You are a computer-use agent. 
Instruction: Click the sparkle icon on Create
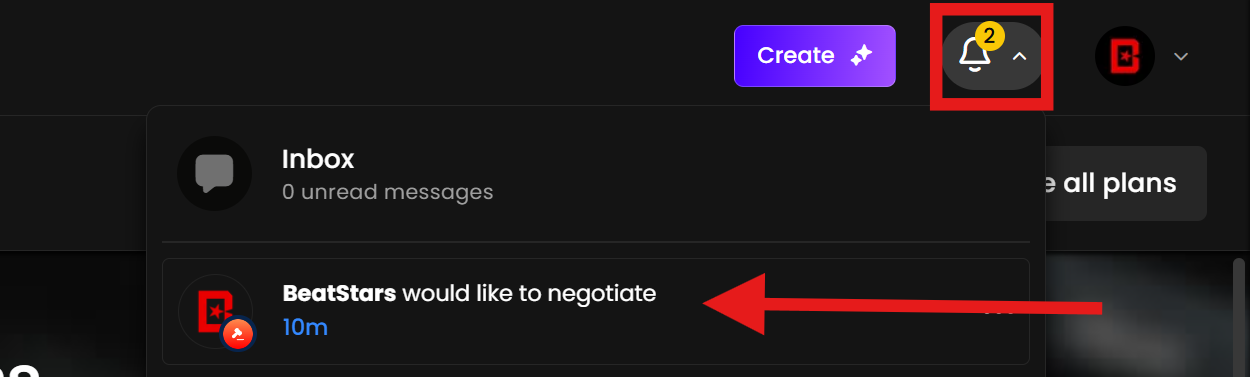861,56
